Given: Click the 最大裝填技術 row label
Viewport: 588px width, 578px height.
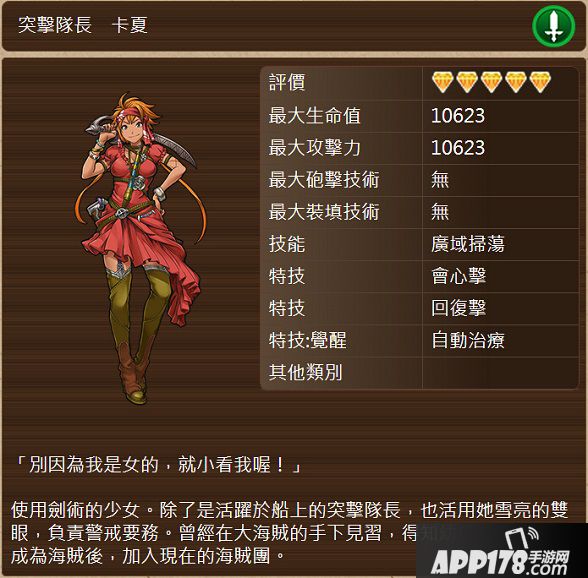Looking at the screenshot, I should pos(324,212).
